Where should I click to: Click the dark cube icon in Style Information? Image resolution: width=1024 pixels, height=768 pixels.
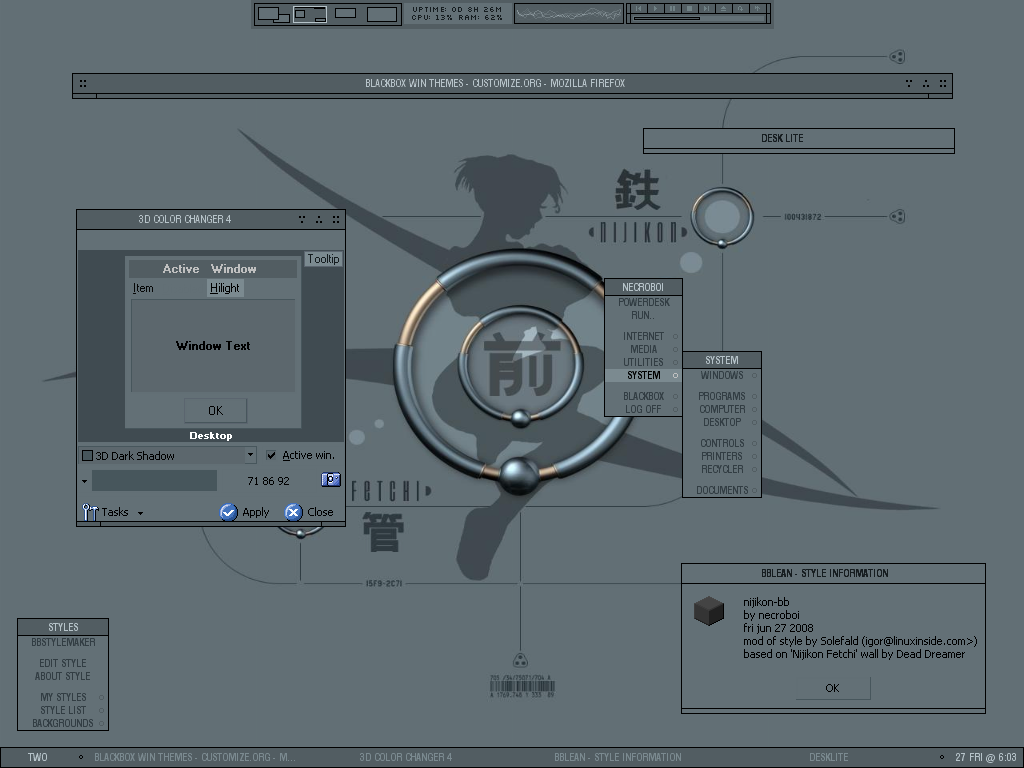click(x=709, y=611)
